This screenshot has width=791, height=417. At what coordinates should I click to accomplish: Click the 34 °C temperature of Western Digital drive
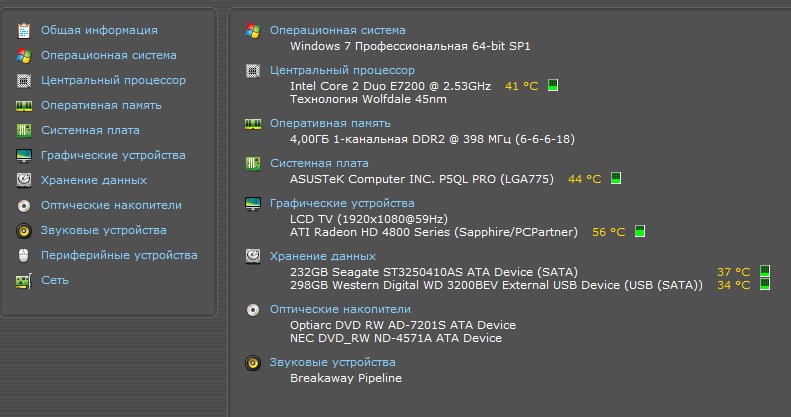tap(733, 285)
